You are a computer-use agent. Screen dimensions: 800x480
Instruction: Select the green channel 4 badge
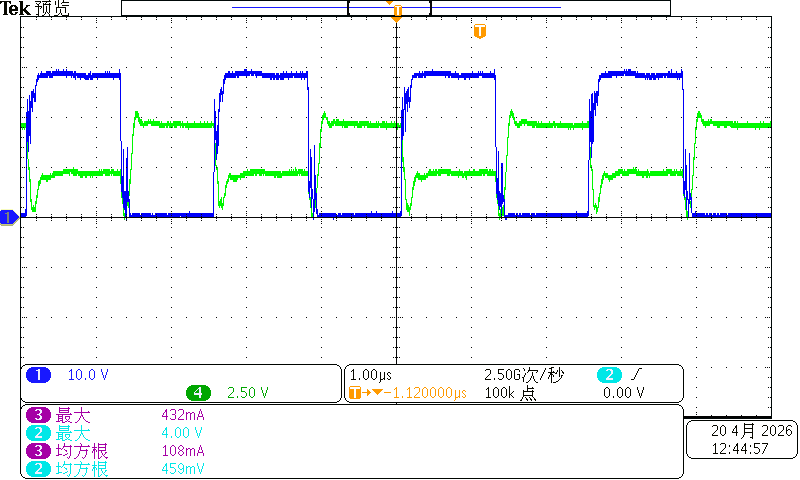[198, 393]
